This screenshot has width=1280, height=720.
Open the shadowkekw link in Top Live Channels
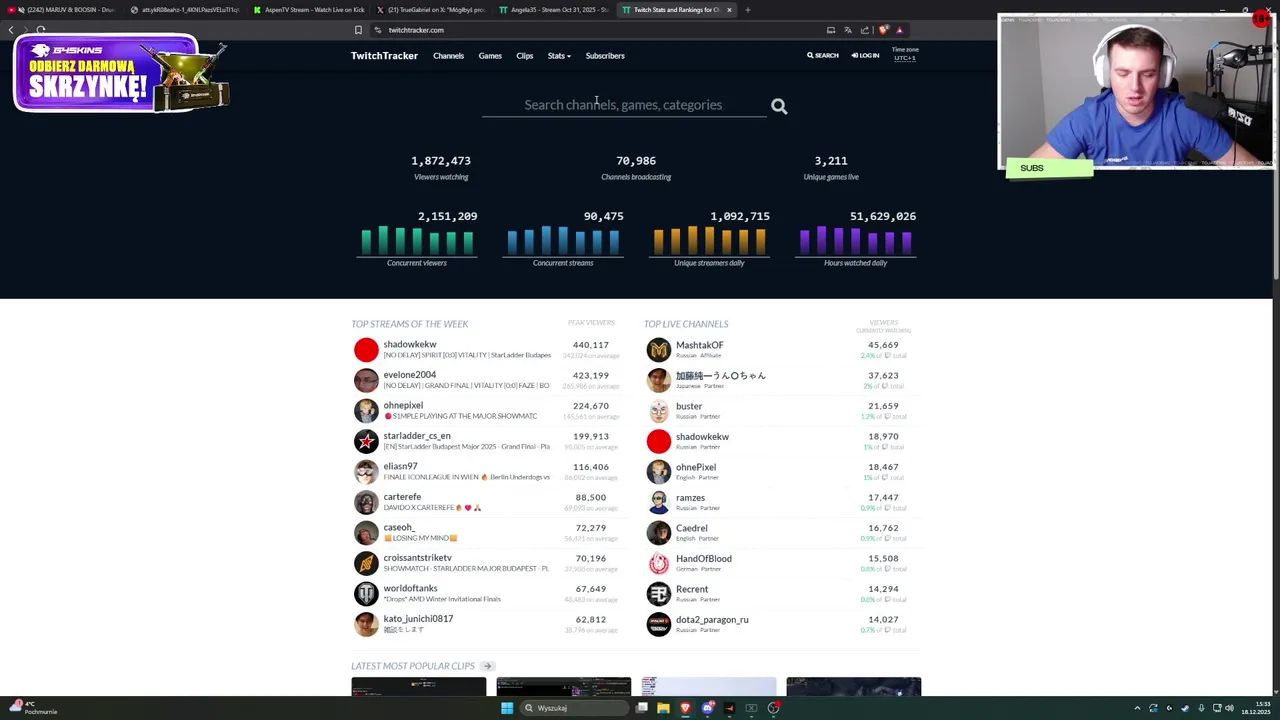(702, 437)
